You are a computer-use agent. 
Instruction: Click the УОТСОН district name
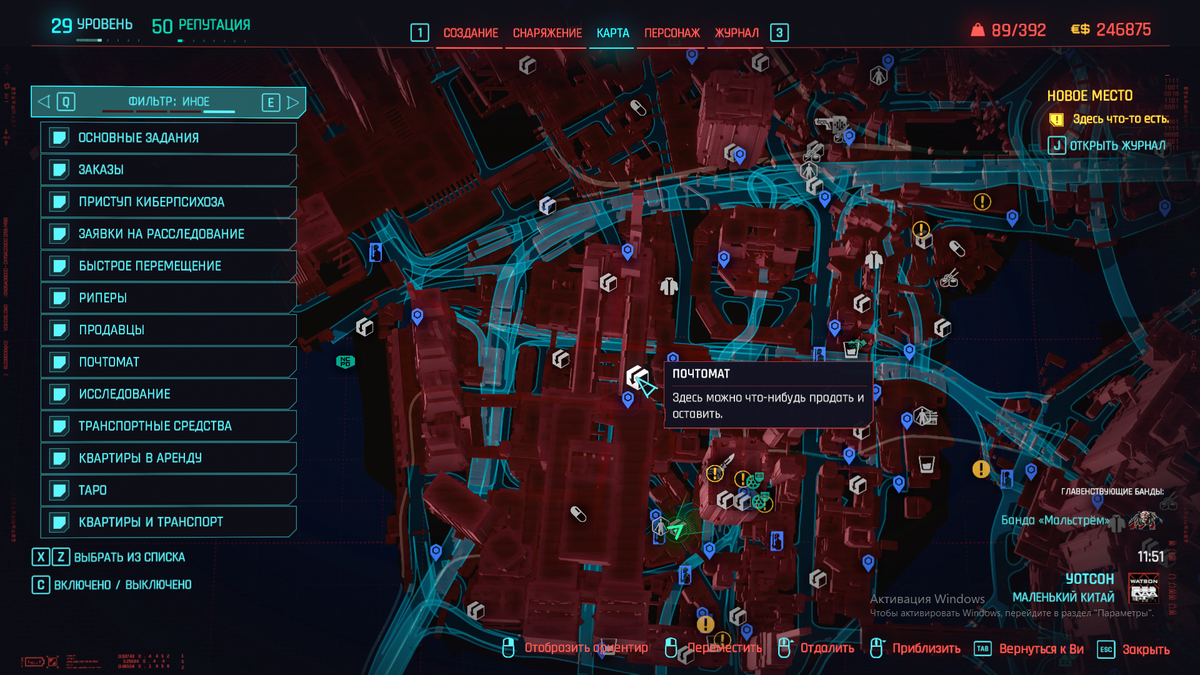click(x=1090, y=579)
